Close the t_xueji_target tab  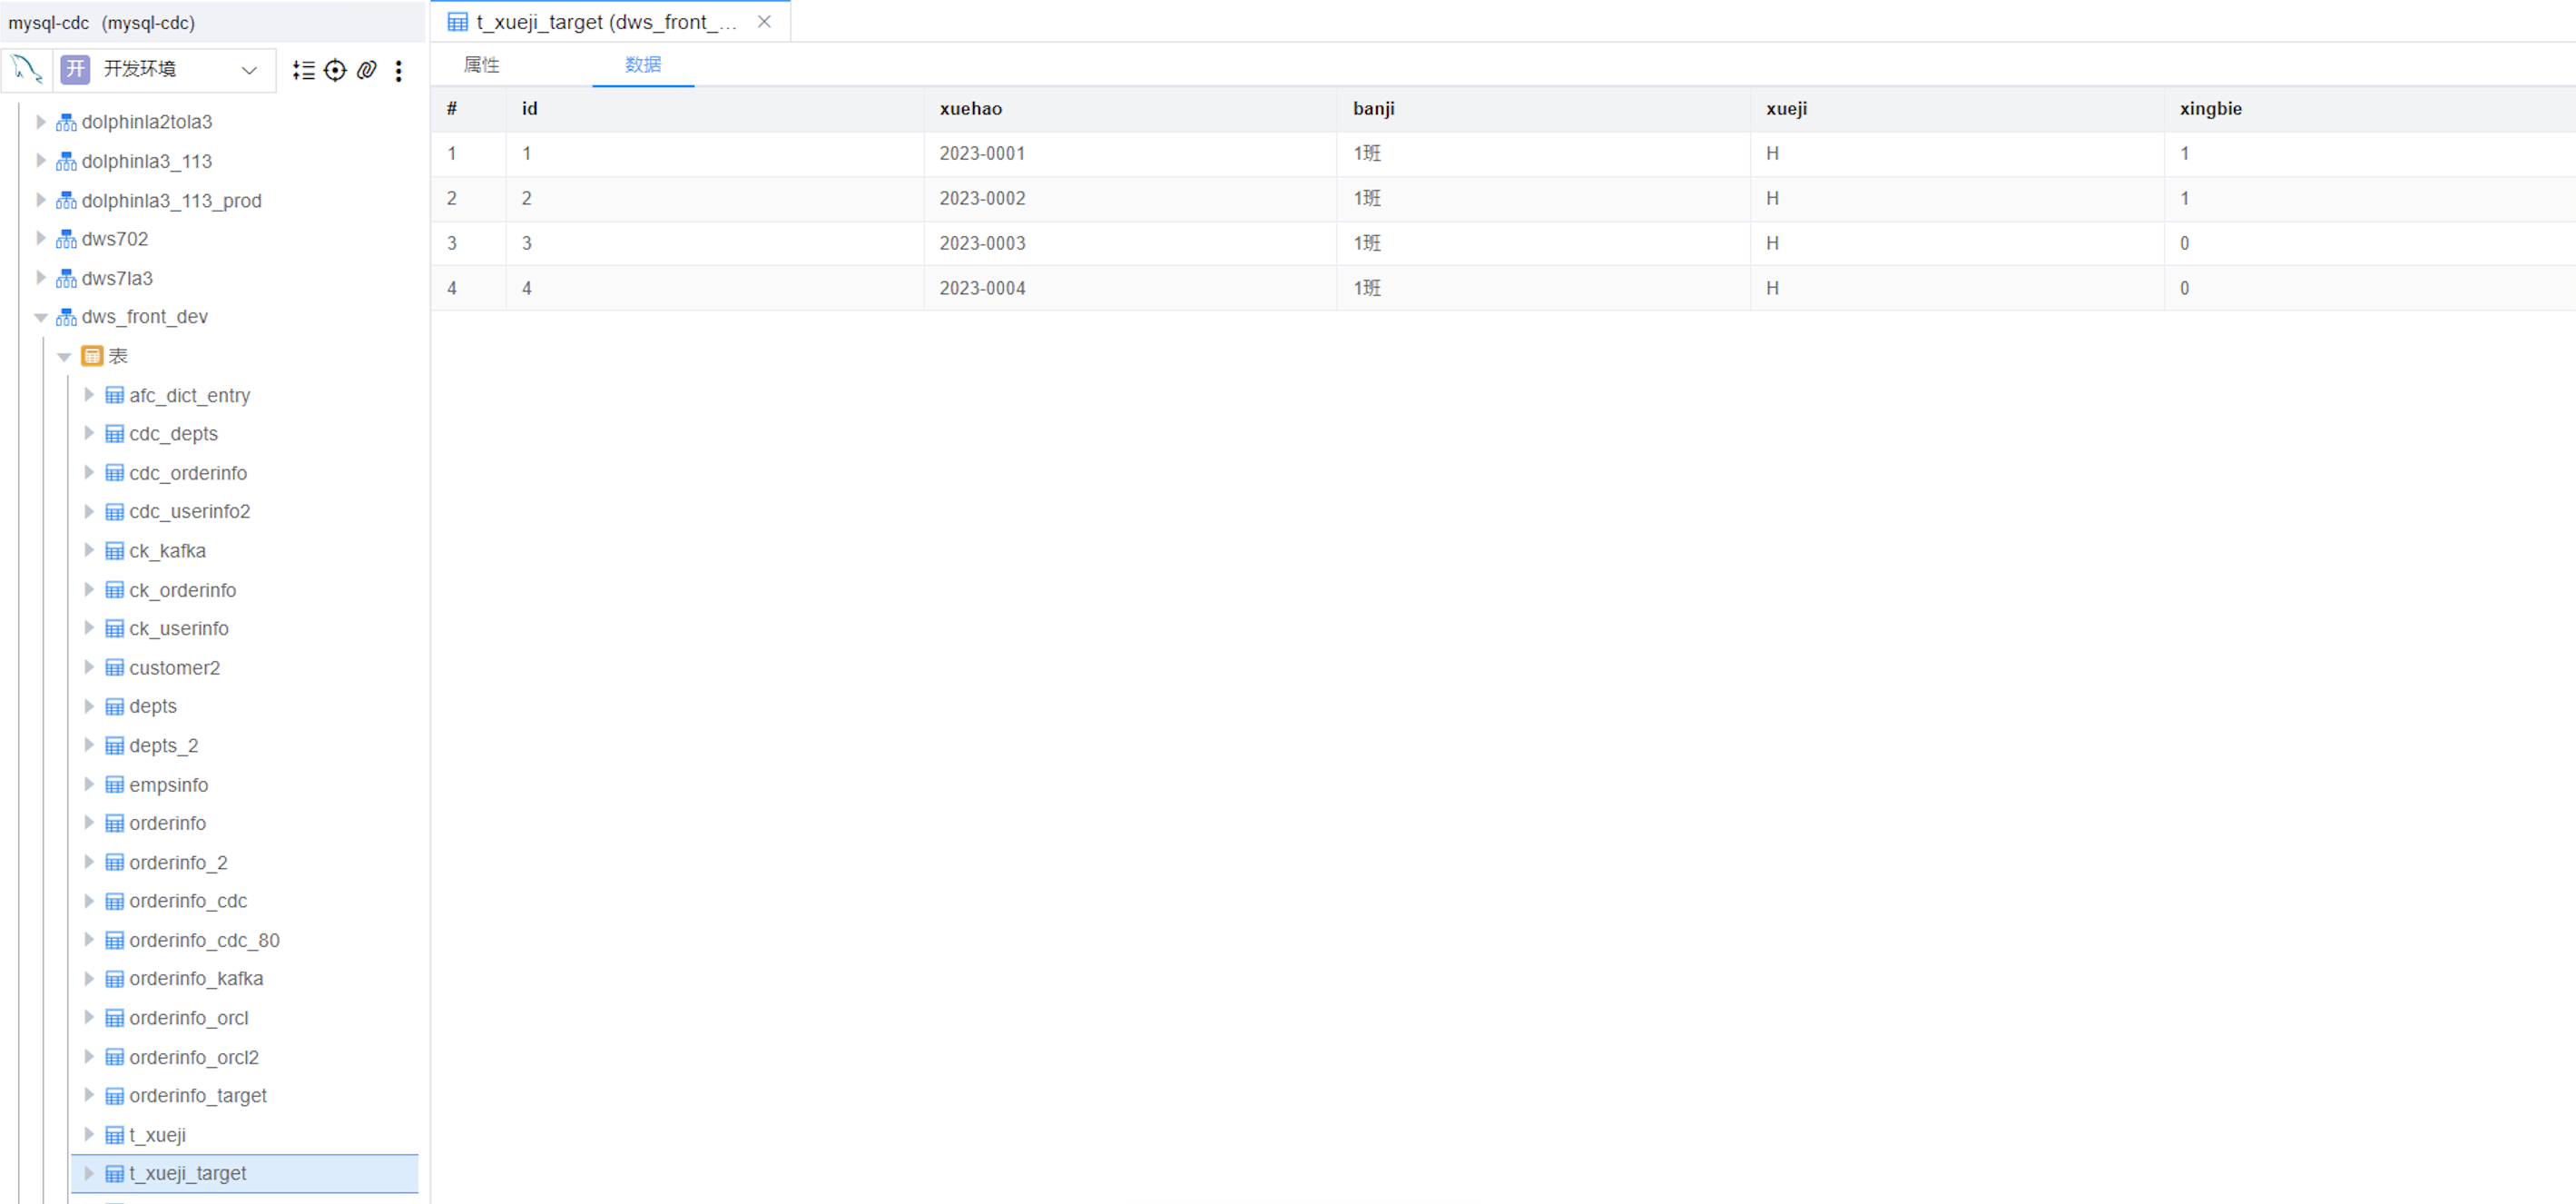click(764, 22)
